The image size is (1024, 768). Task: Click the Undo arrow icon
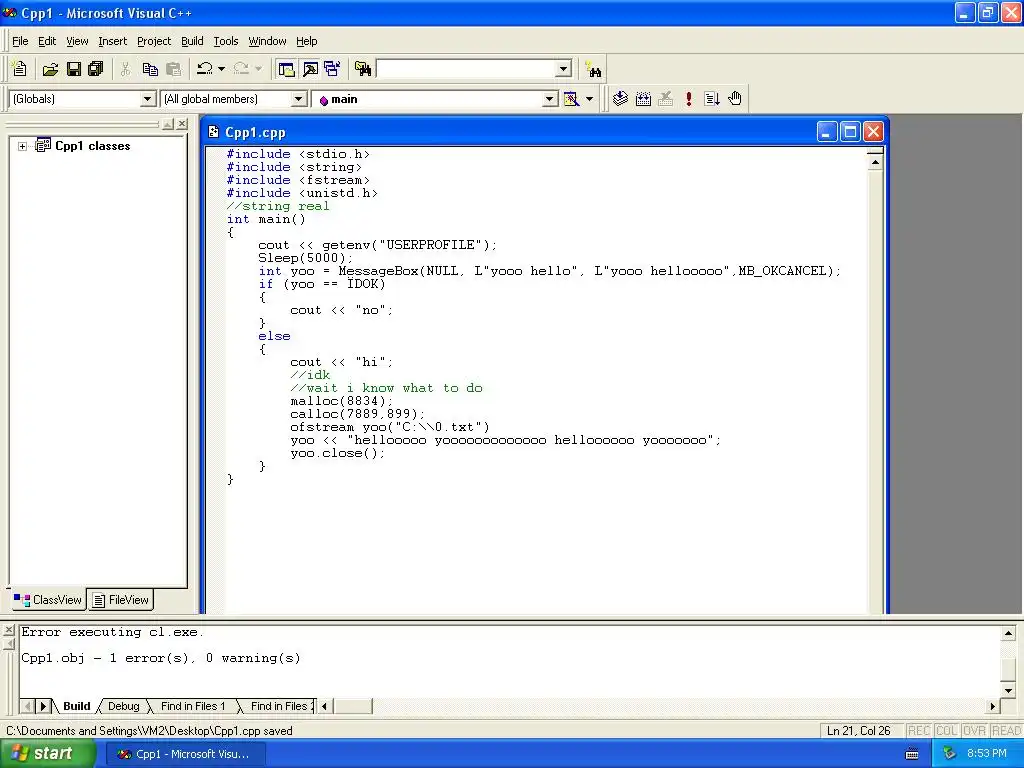tap(204, 69)
